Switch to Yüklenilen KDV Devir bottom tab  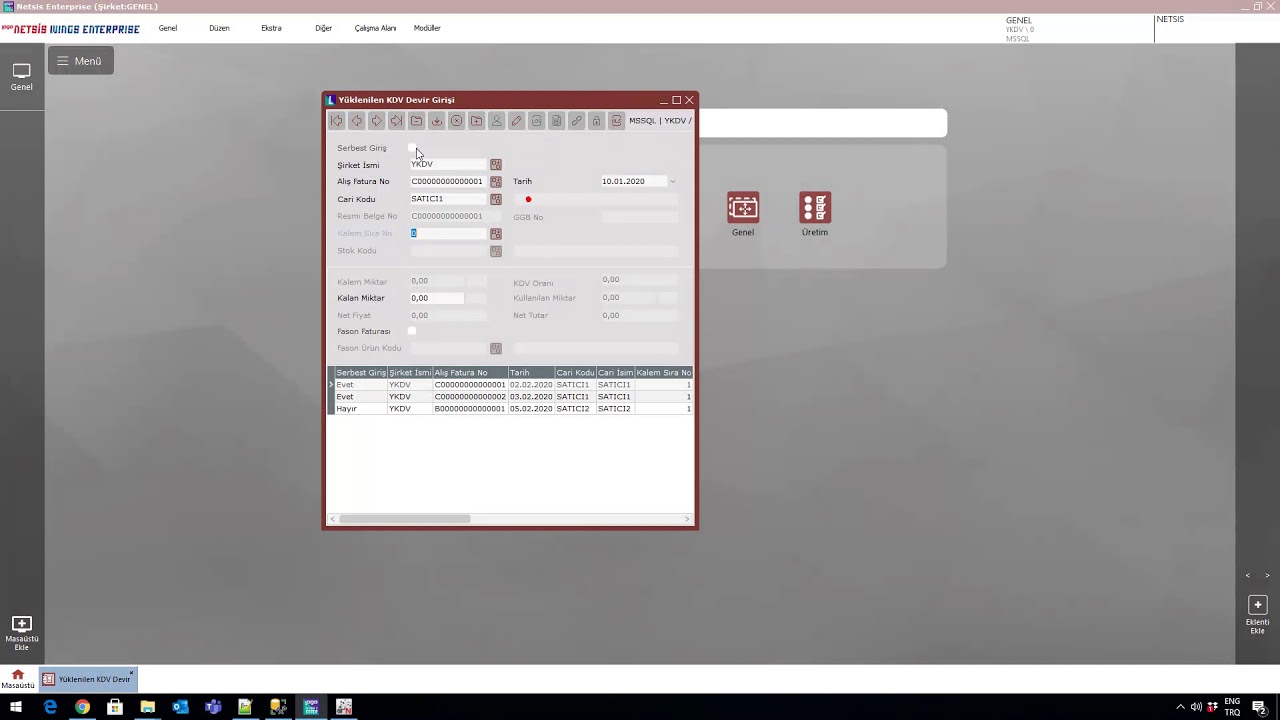tap(87, 679)
